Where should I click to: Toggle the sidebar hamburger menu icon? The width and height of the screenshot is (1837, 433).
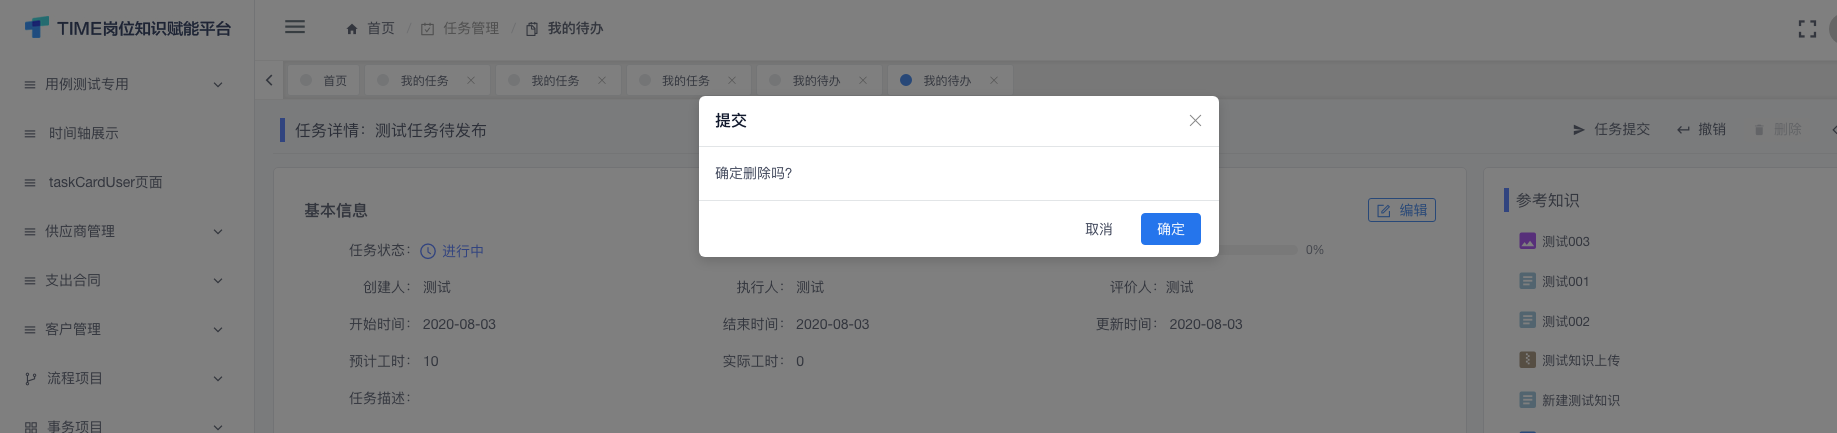tap(295, 27)
